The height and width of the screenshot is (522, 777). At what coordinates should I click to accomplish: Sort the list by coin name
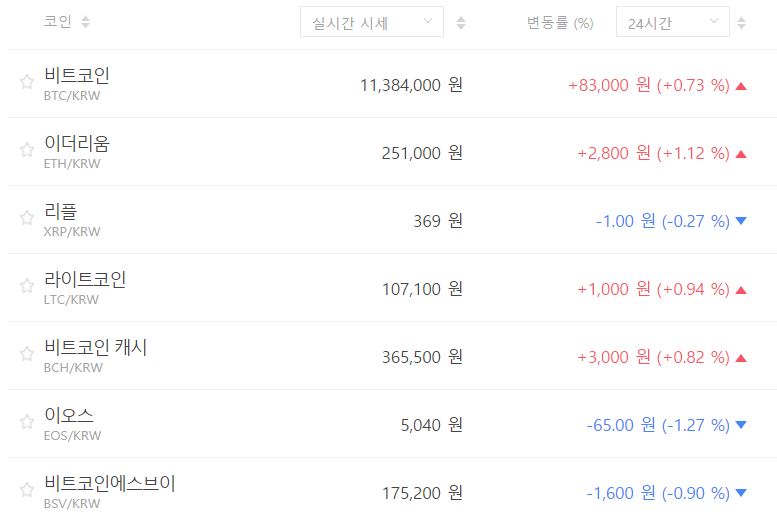(x=85, y=22)
